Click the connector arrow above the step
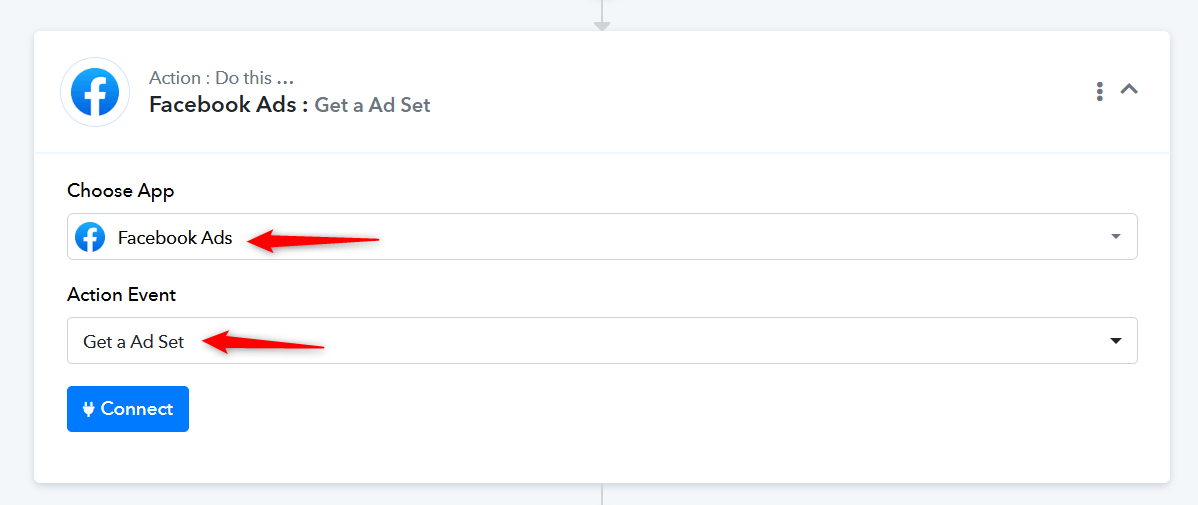Screen dimensions: 1198x505 pyautogui.click(x=602, y=26)
